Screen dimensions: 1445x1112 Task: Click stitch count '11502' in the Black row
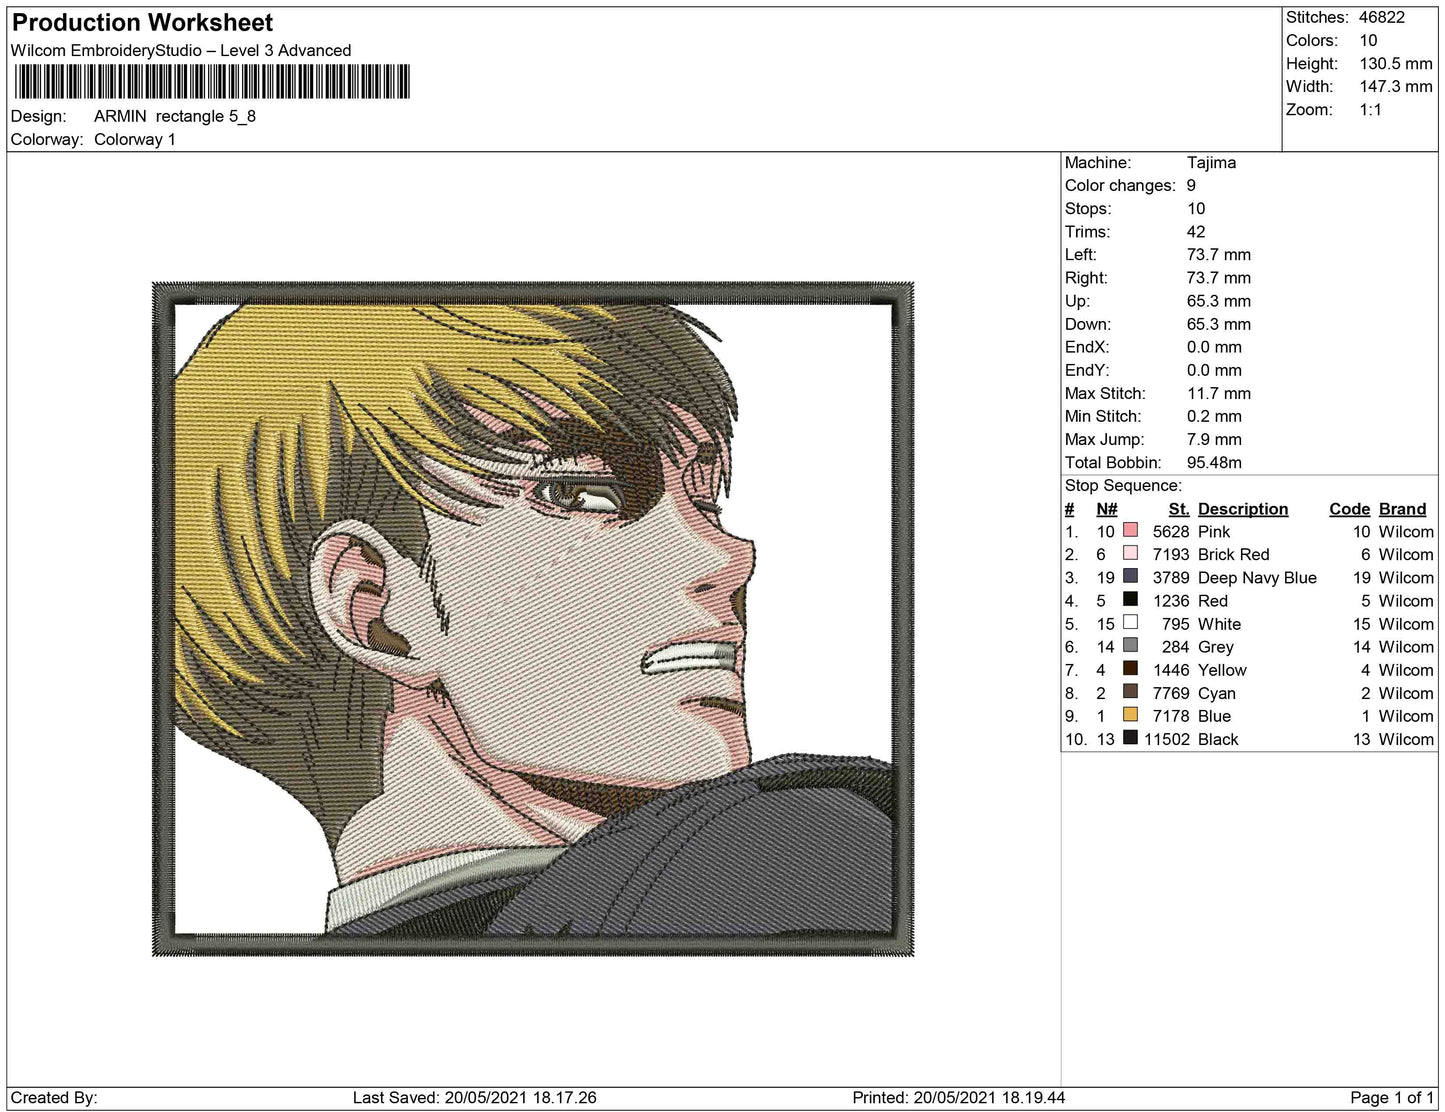click(1167, 738)
